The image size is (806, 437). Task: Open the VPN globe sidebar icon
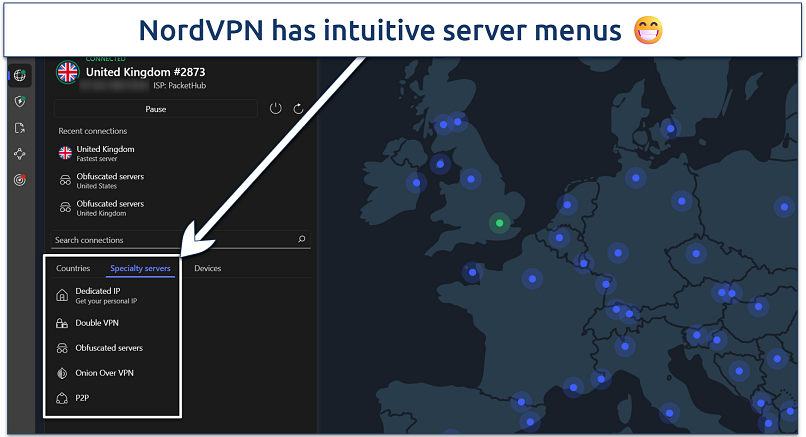[x=20, y=76]
